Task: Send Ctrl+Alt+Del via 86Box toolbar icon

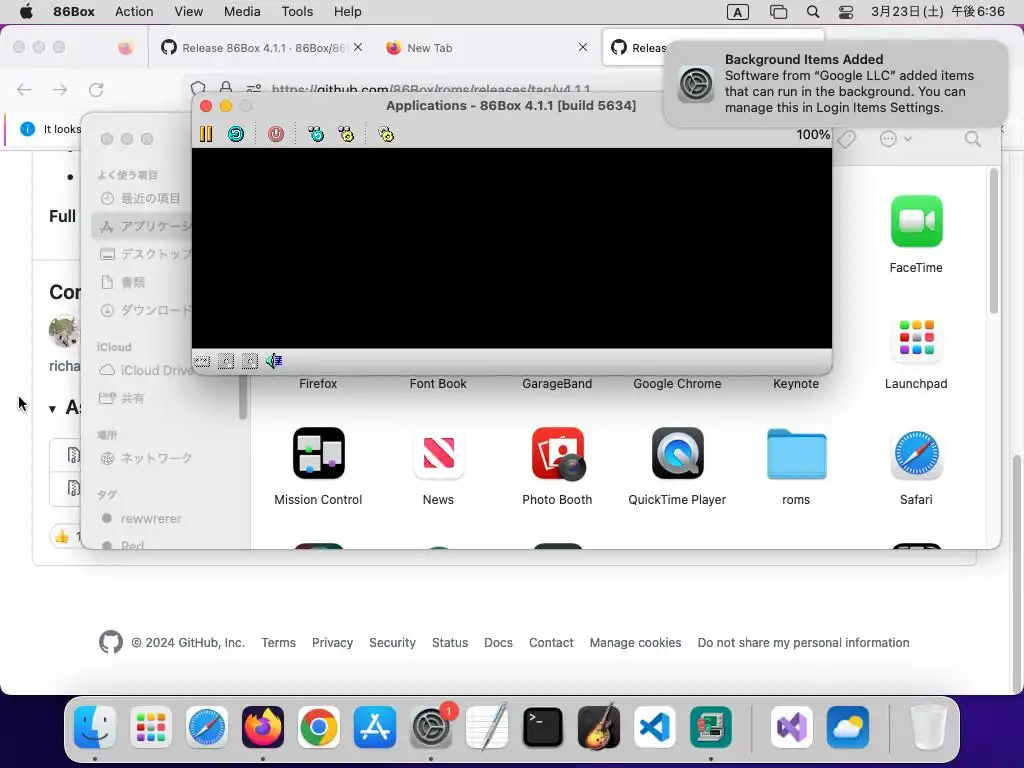Action: tap(316, 134)
